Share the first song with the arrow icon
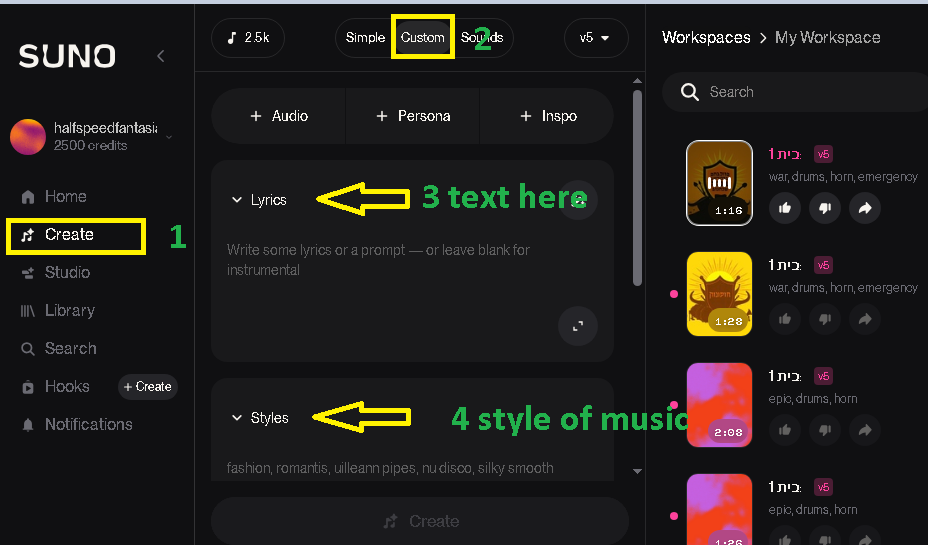Screen dimensions: 928x545 [865, 208]
